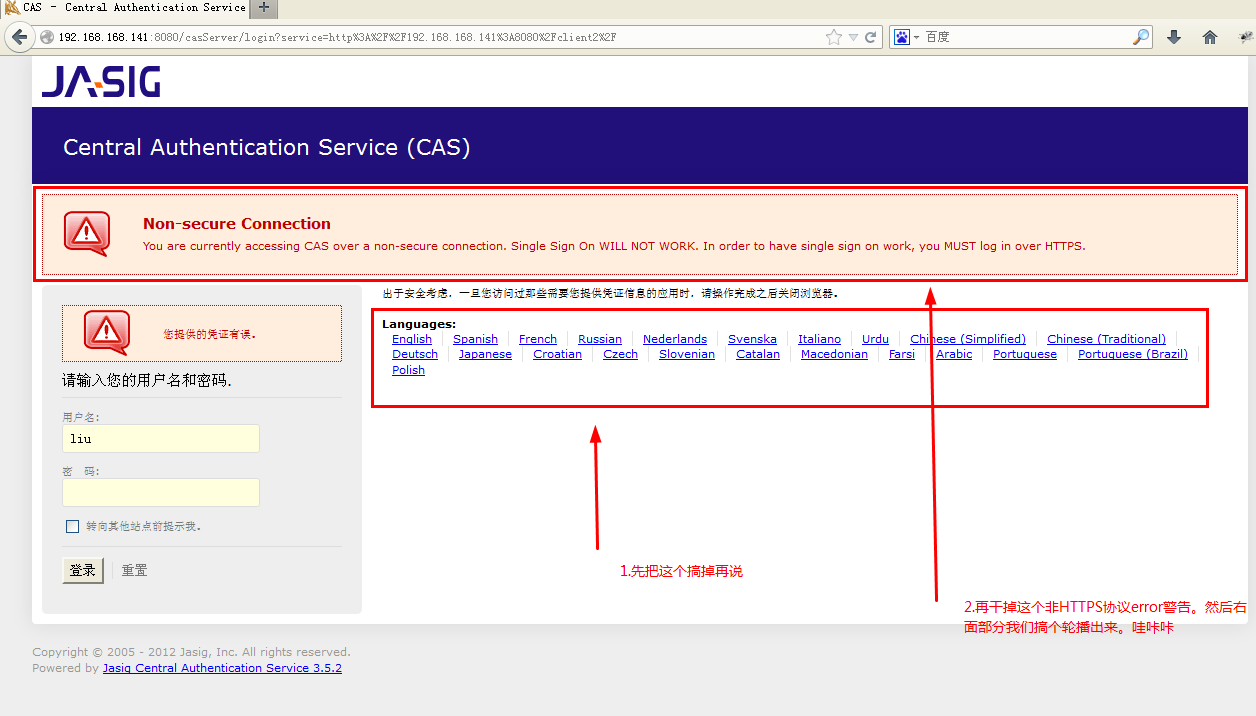Click the Non-secure Connection heading text
The width and height of the screenshot is (1256, 716).
[237, 224]
